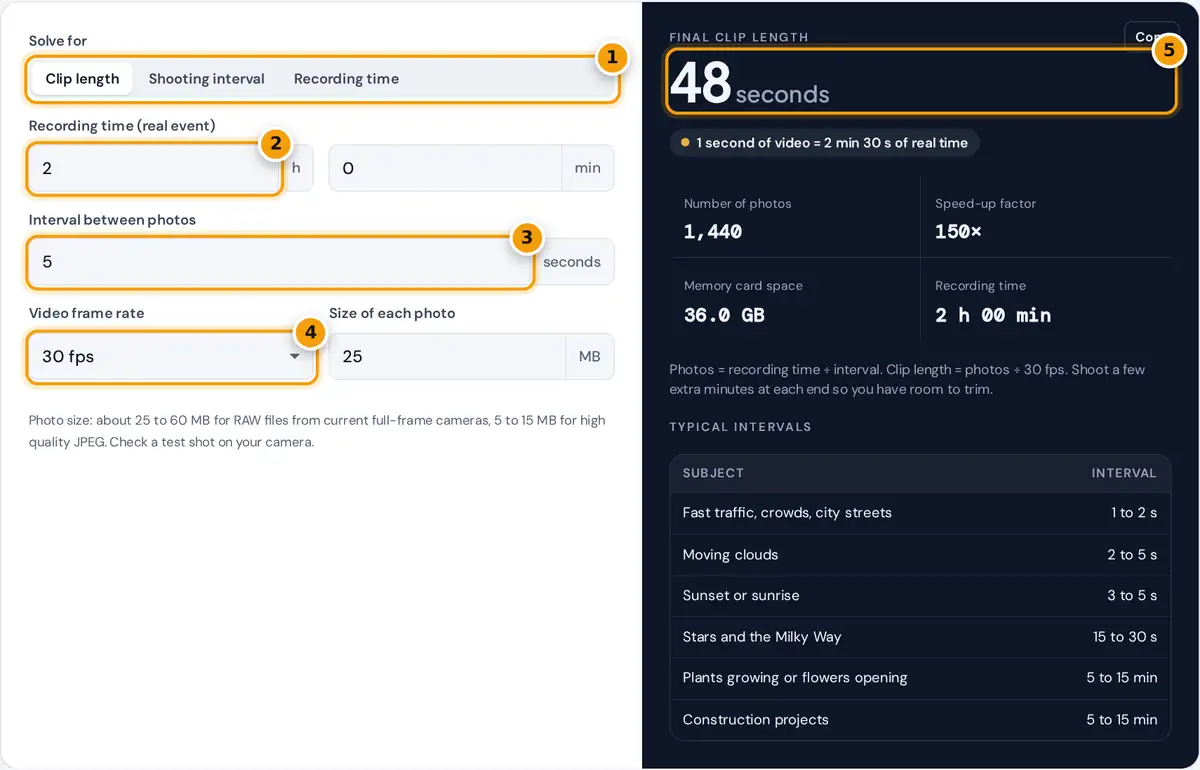The height and width of the screenshot is (770, 1200).
Task: Click the Recording time result 2 h 00 min
Action: pyautogui.click(x=993, y=315)
